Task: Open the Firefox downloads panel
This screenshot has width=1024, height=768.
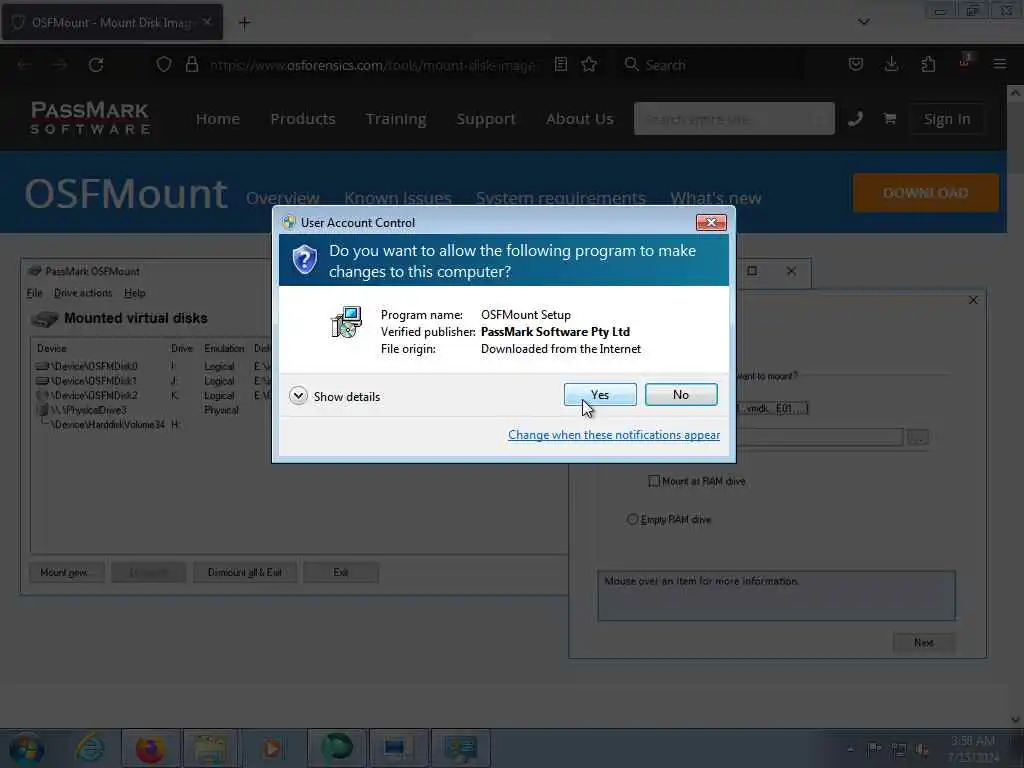Action: click(x=891, y=64)
